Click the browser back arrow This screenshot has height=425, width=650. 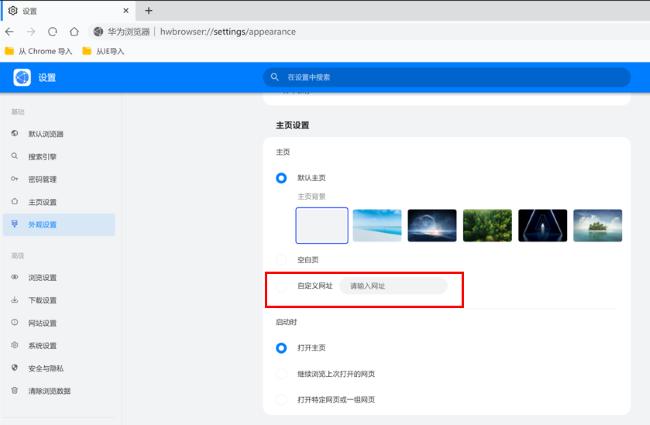coord(10,31)
